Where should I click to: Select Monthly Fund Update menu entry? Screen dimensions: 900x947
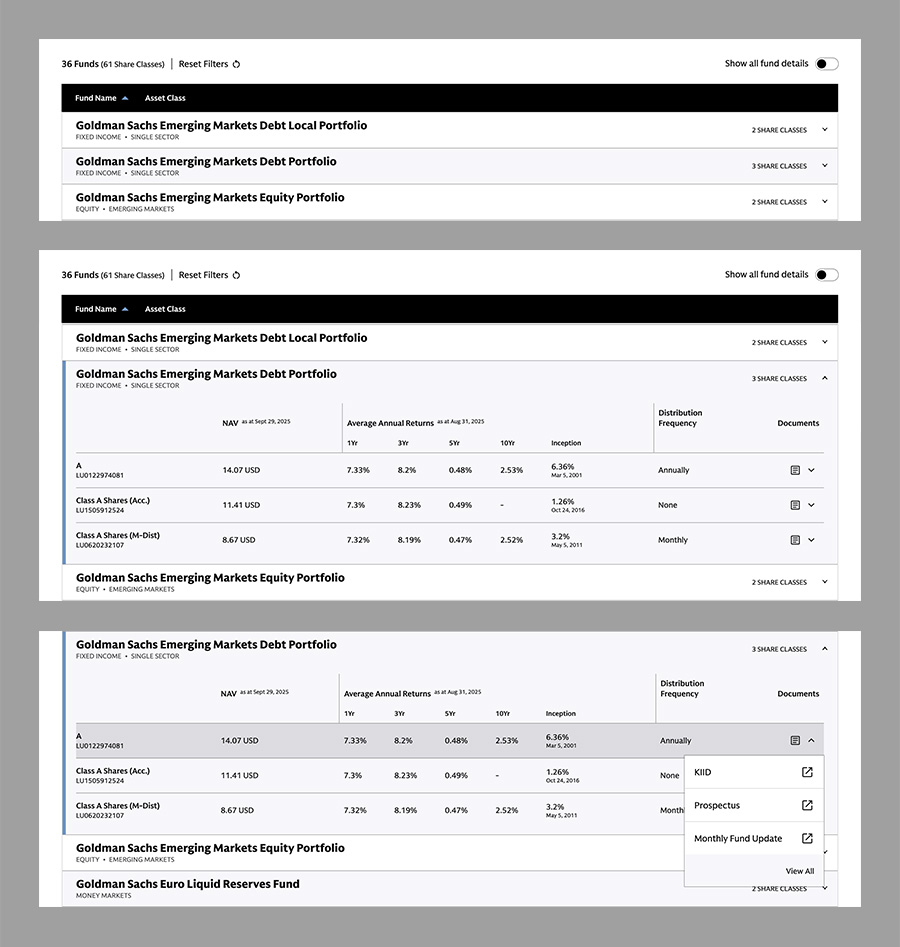(738, 839)
